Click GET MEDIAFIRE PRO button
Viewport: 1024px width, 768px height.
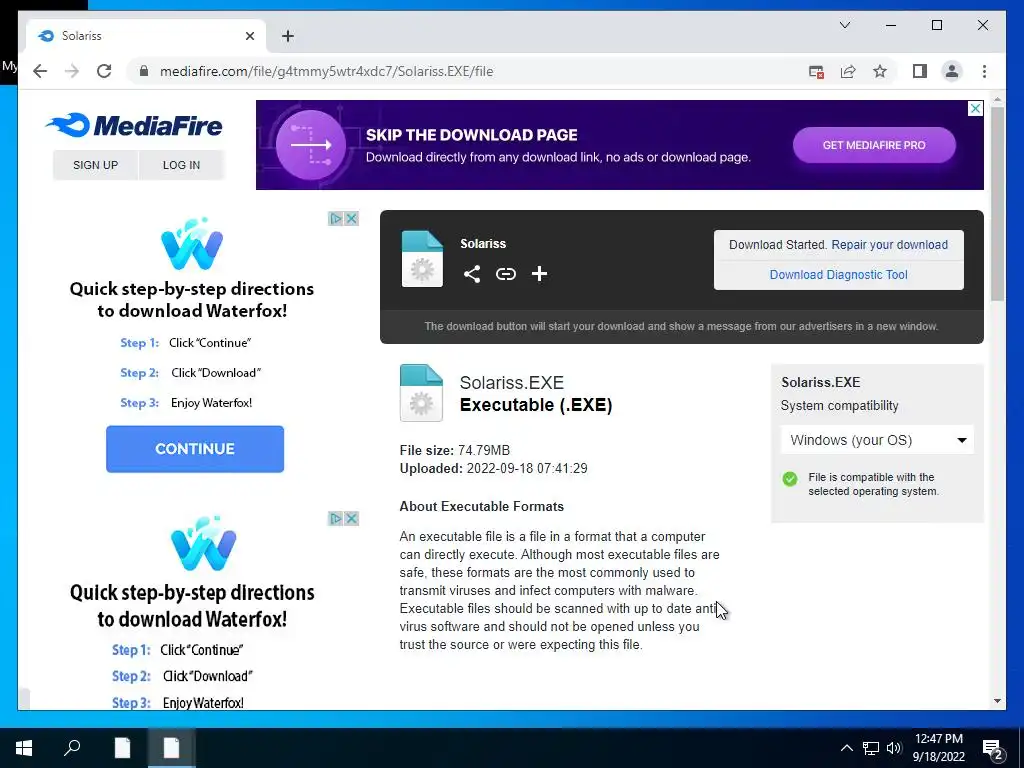coord(874,145)
